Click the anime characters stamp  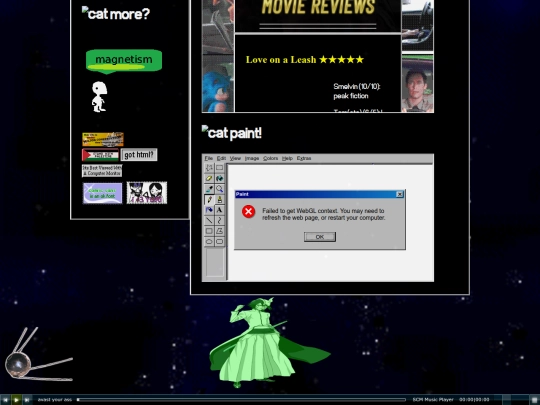(x=147, y=193)
